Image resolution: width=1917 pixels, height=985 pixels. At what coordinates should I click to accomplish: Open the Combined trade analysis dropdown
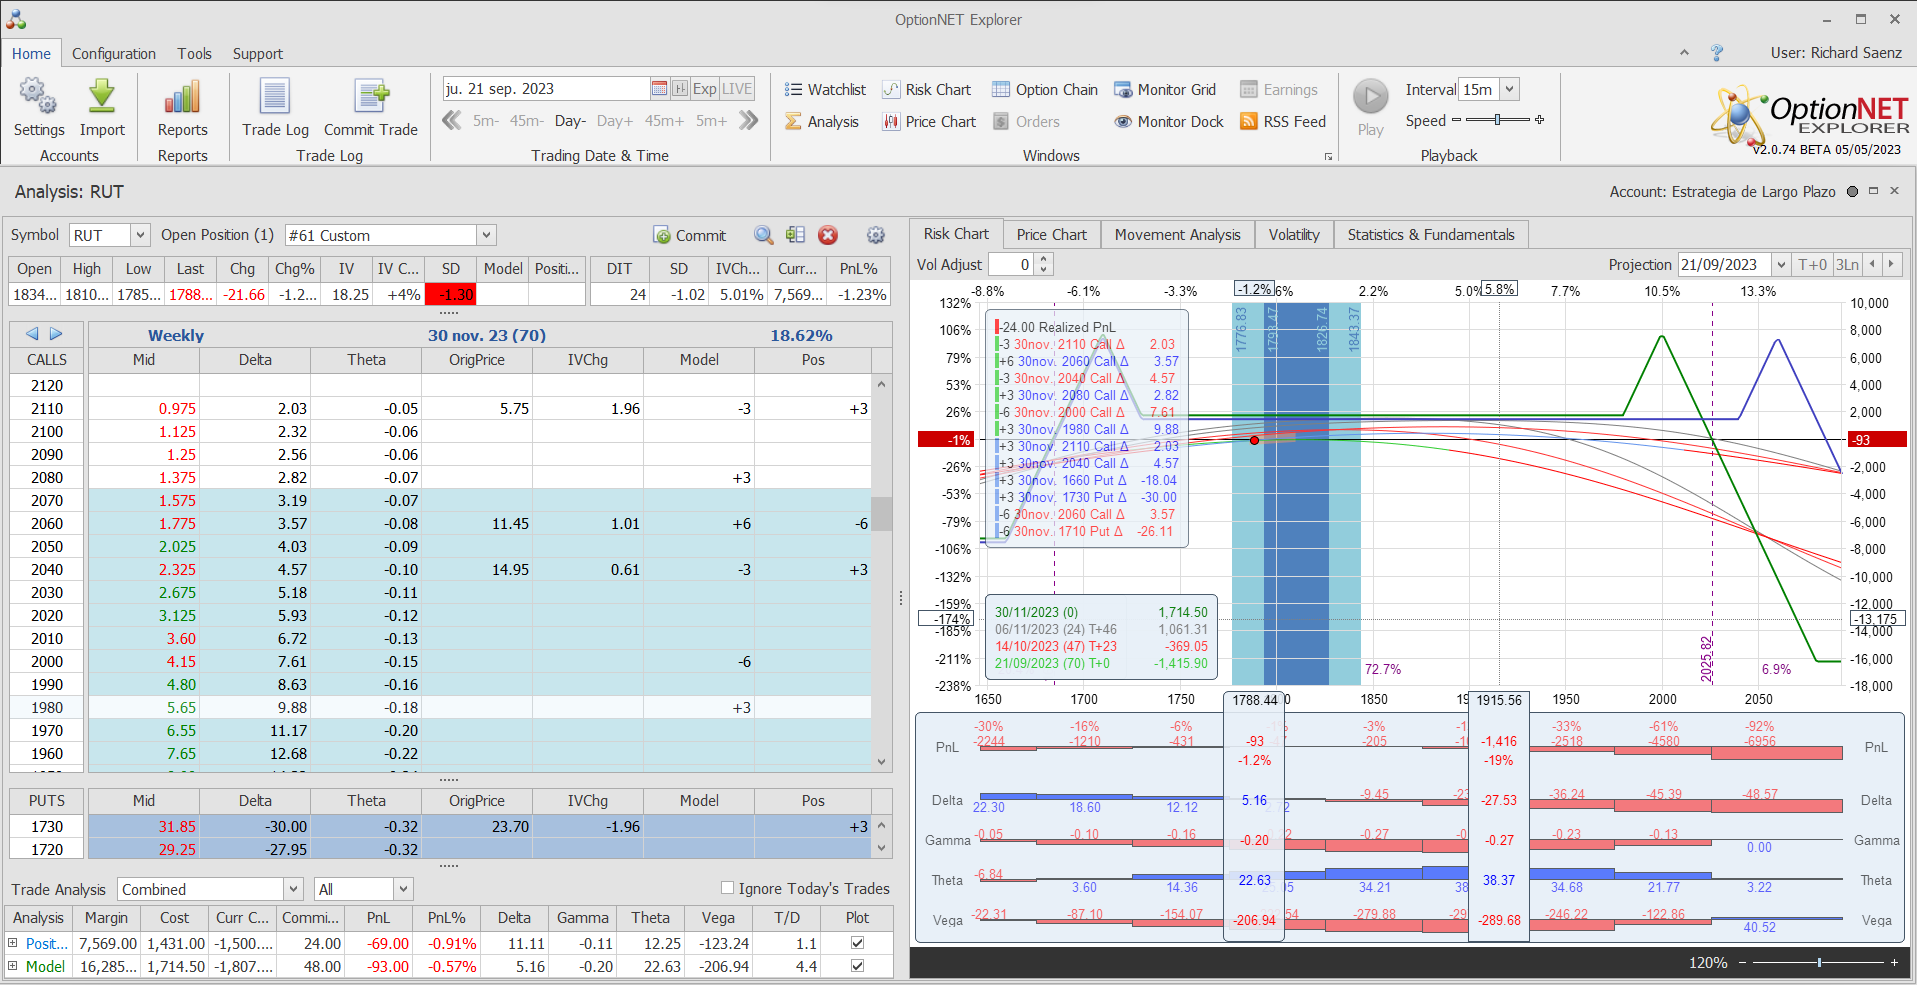tap(293, 889)
